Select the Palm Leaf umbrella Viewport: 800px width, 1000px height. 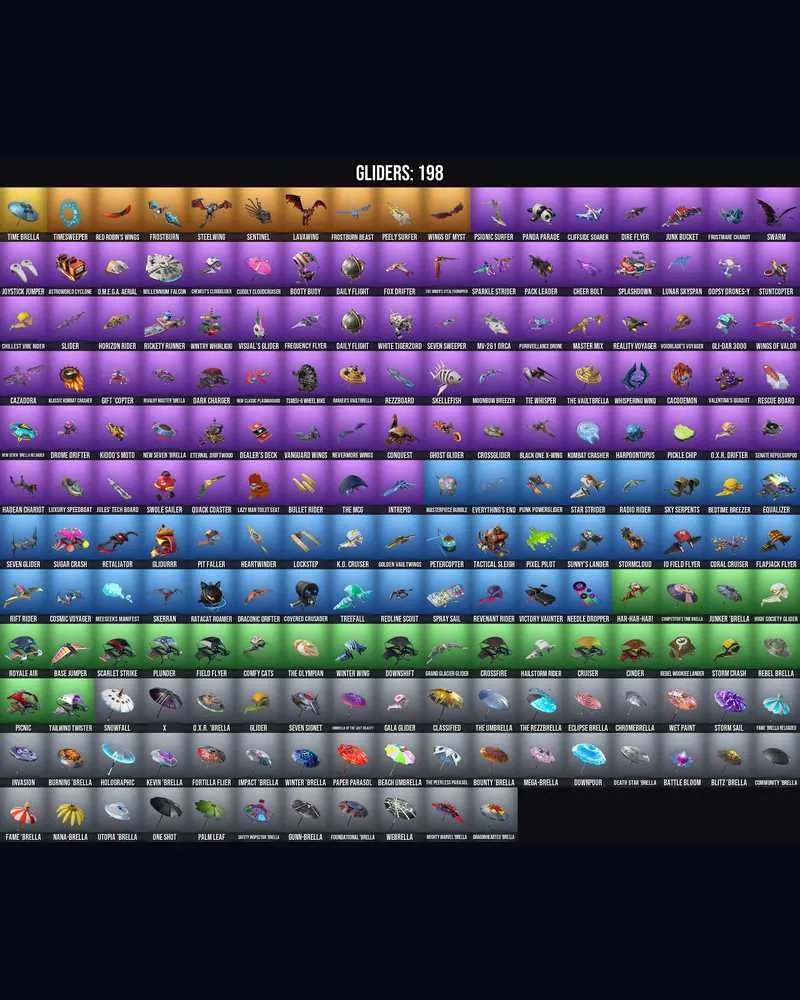point(212,814)
